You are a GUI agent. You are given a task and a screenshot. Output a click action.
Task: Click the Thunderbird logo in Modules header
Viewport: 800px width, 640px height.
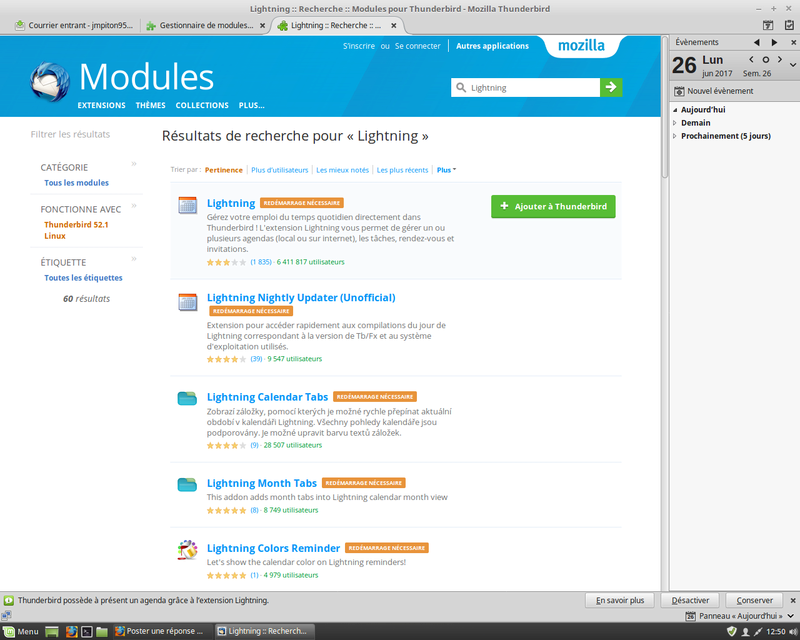tap(49, 82)
